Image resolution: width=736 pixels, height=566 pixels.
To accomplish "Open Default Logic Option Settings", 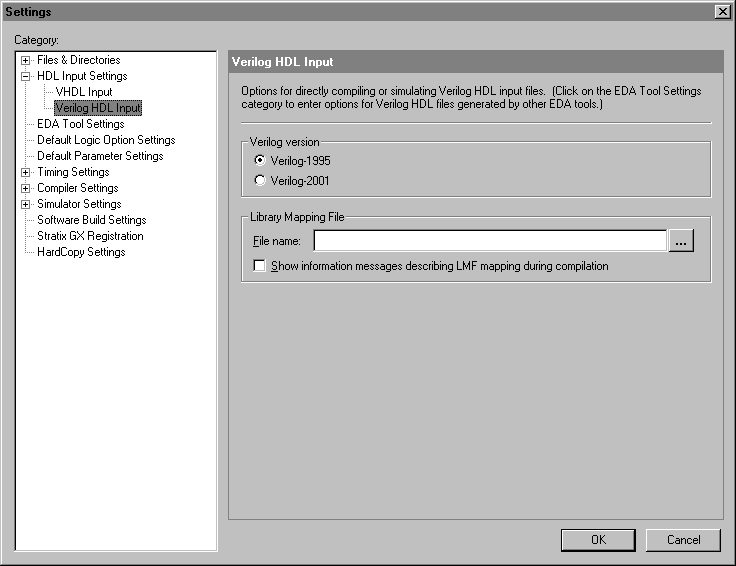I will coord(106,140).
